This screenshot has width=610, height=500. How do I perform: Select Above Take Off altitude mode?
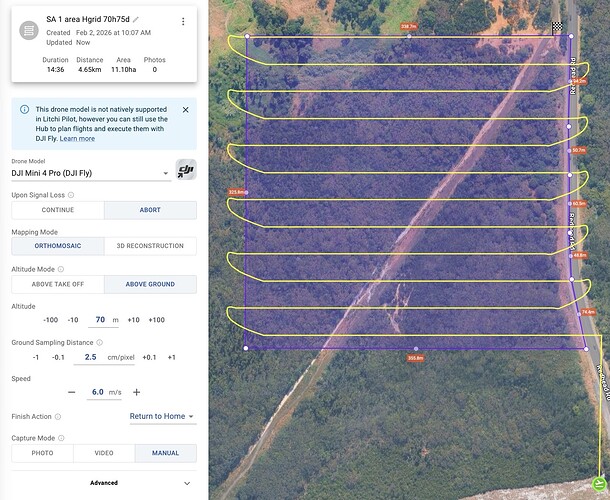coord(57,283)
